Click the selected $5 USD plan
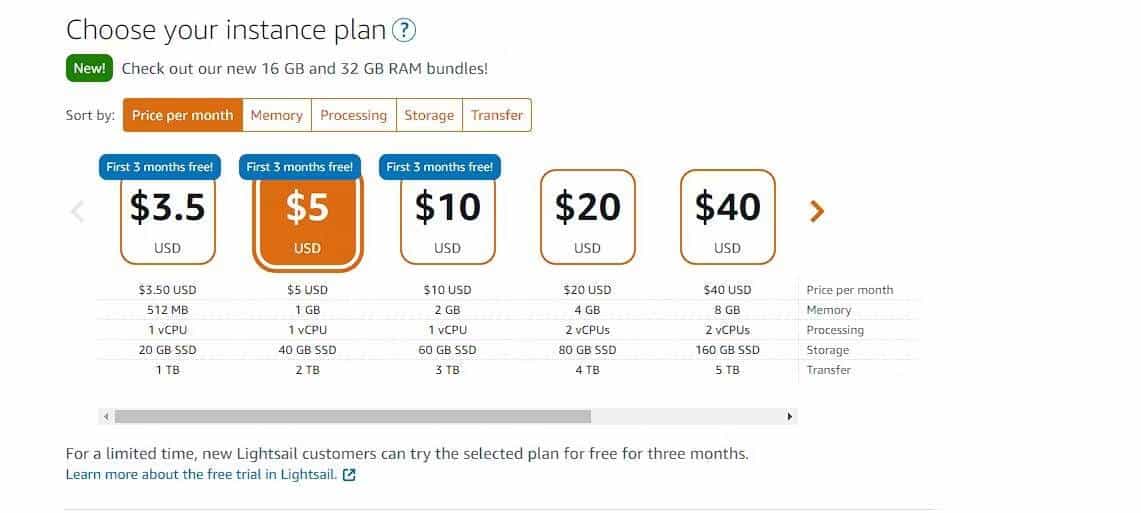1141x513 pixels. point(307,220)
